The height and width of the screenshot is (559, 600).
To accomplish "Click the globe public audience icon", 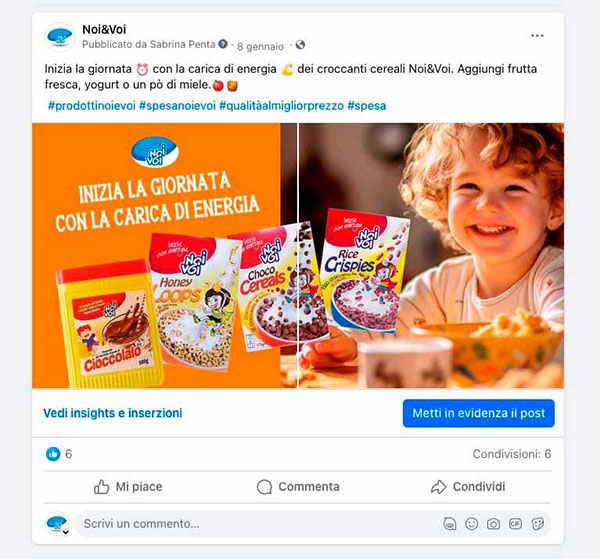I will (x=300, y=45).
